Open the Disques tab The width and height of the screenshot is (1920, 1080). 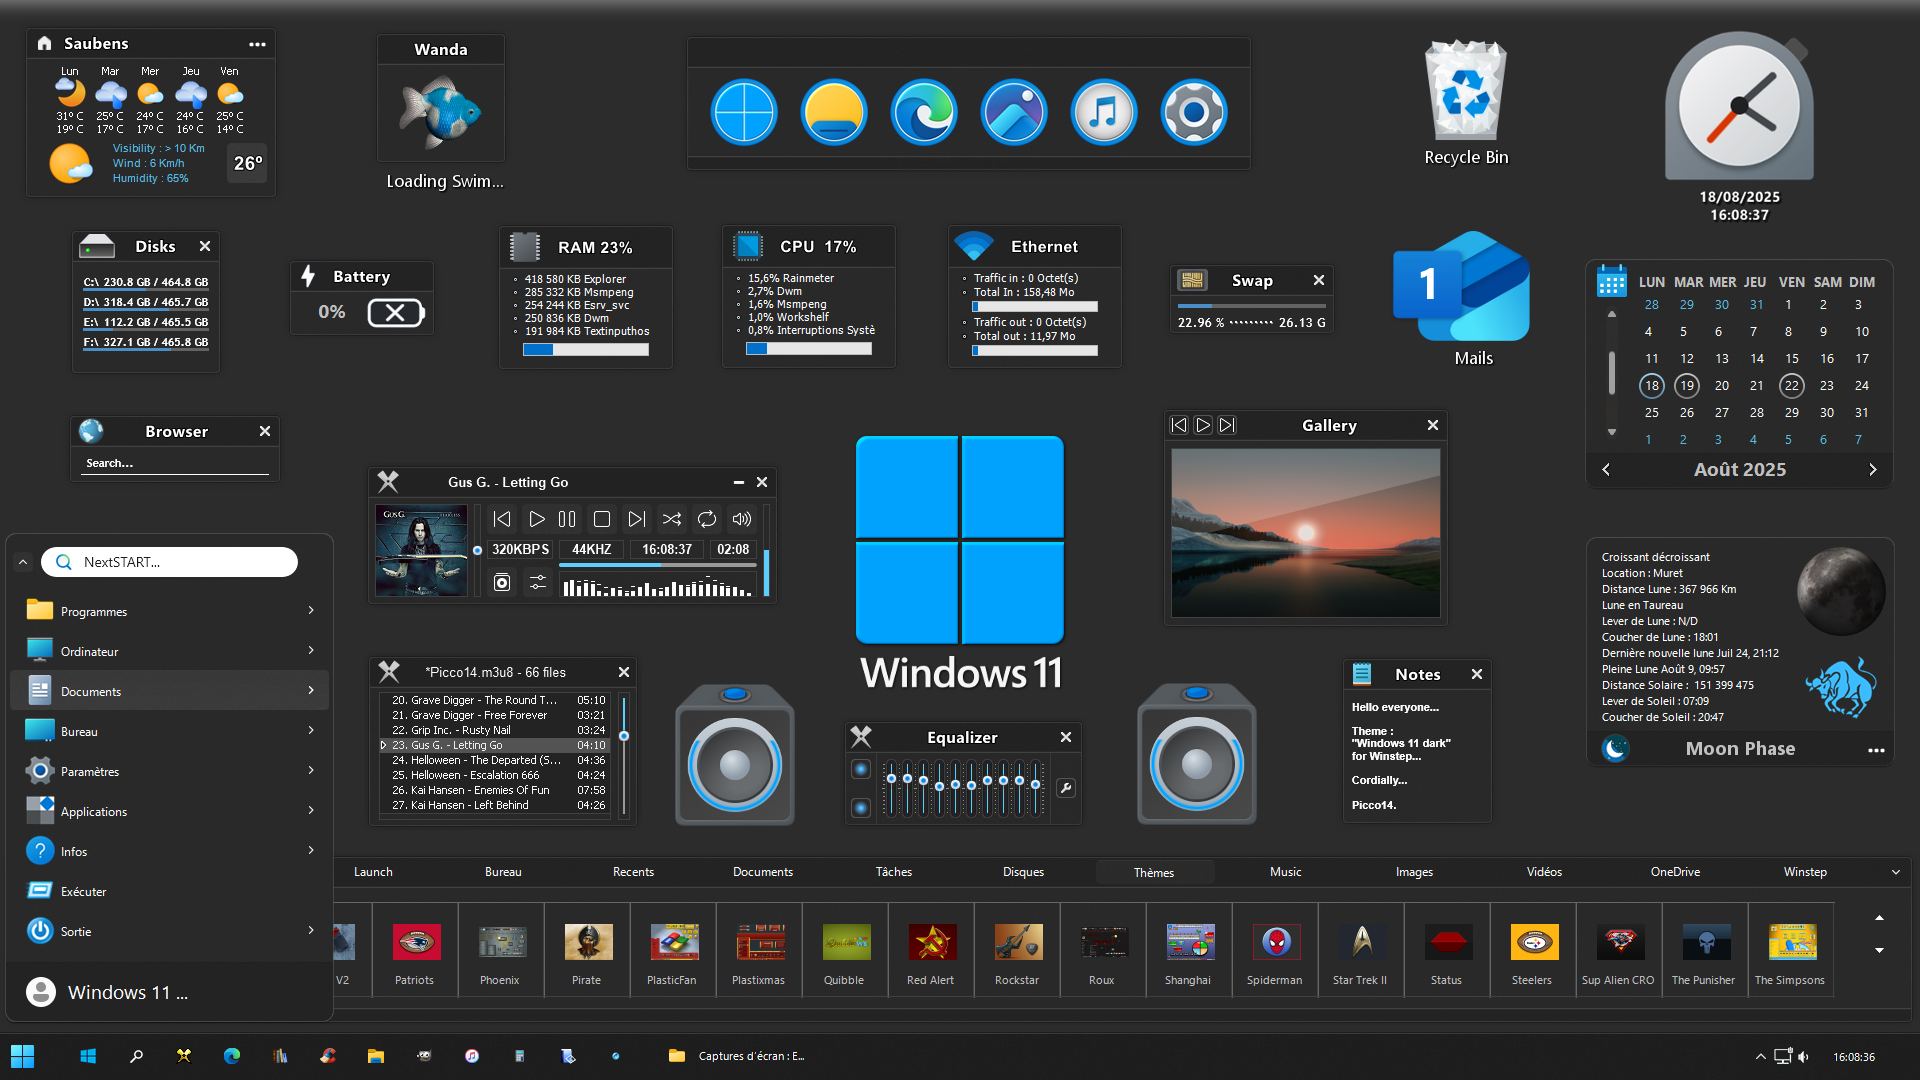(1023, 872)
